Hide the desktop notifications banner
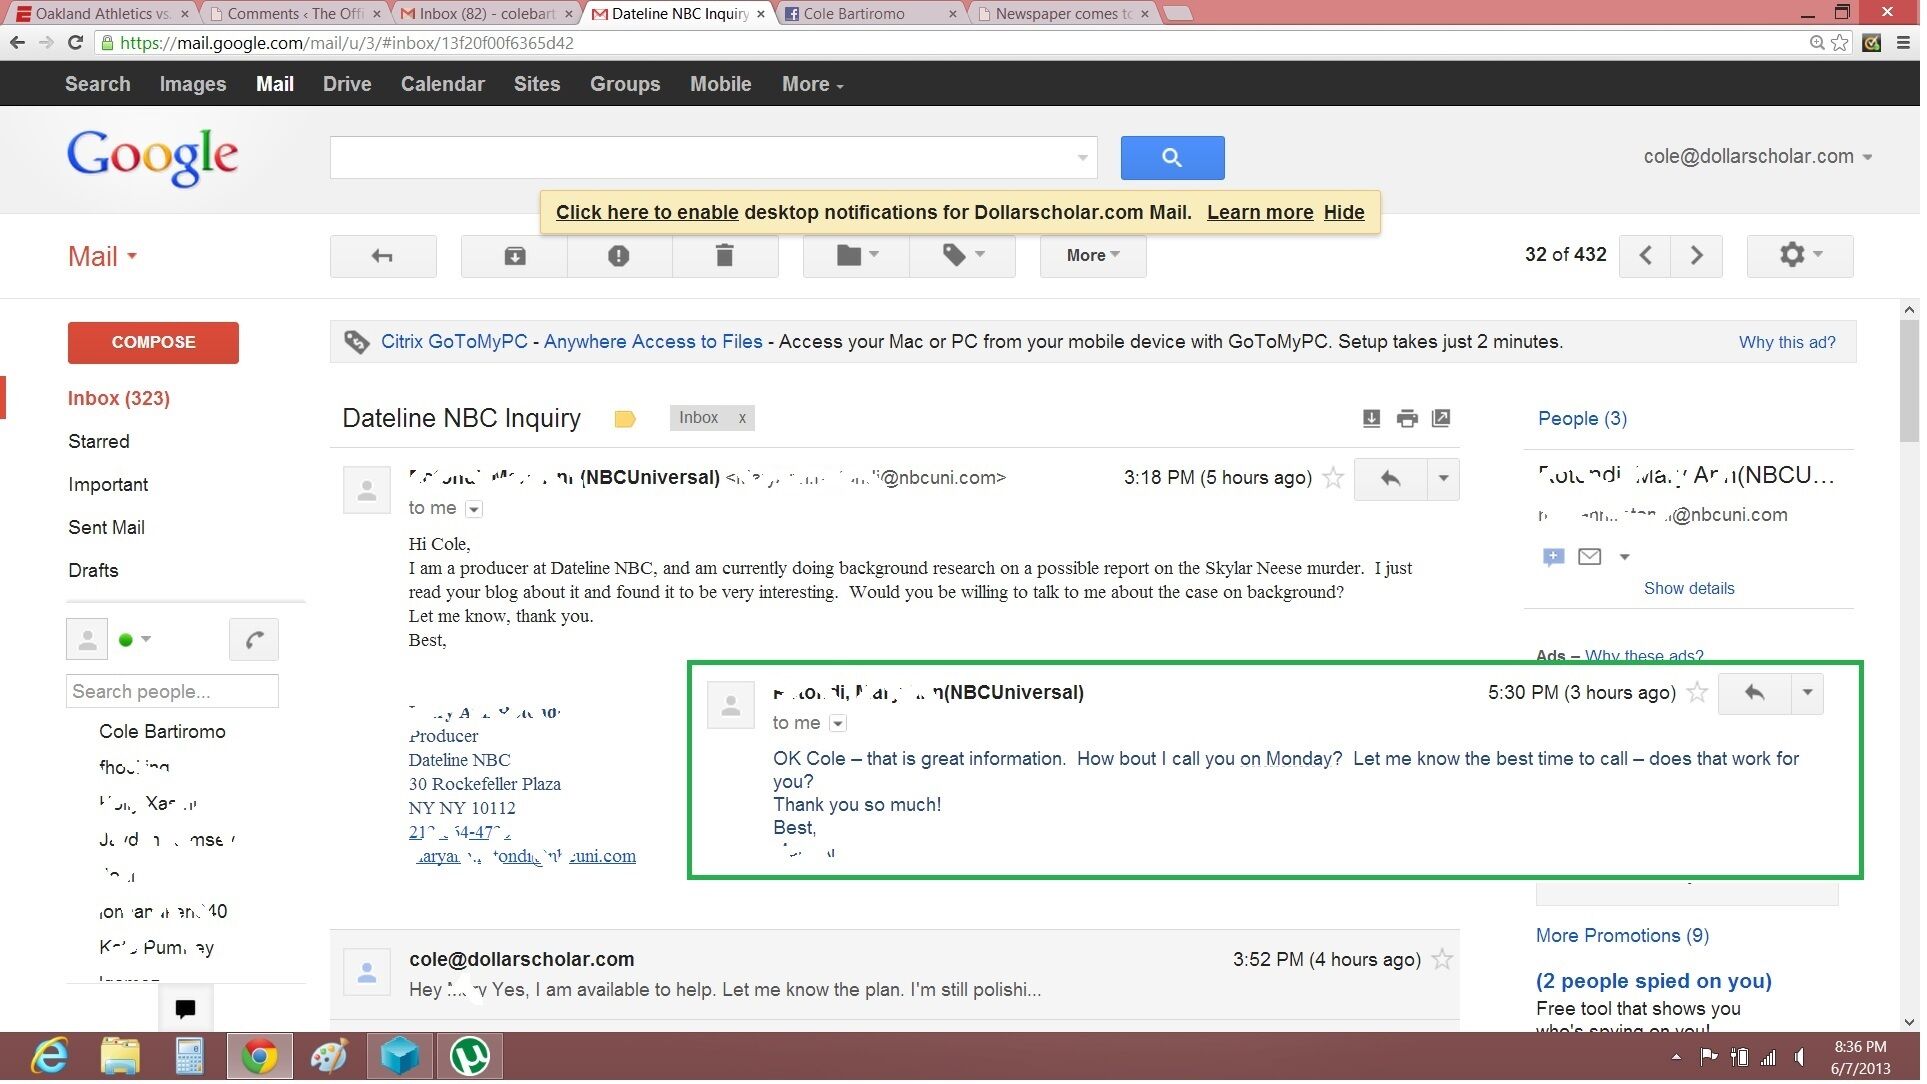This screenshot has width=1927, height=1084. 1349,213
